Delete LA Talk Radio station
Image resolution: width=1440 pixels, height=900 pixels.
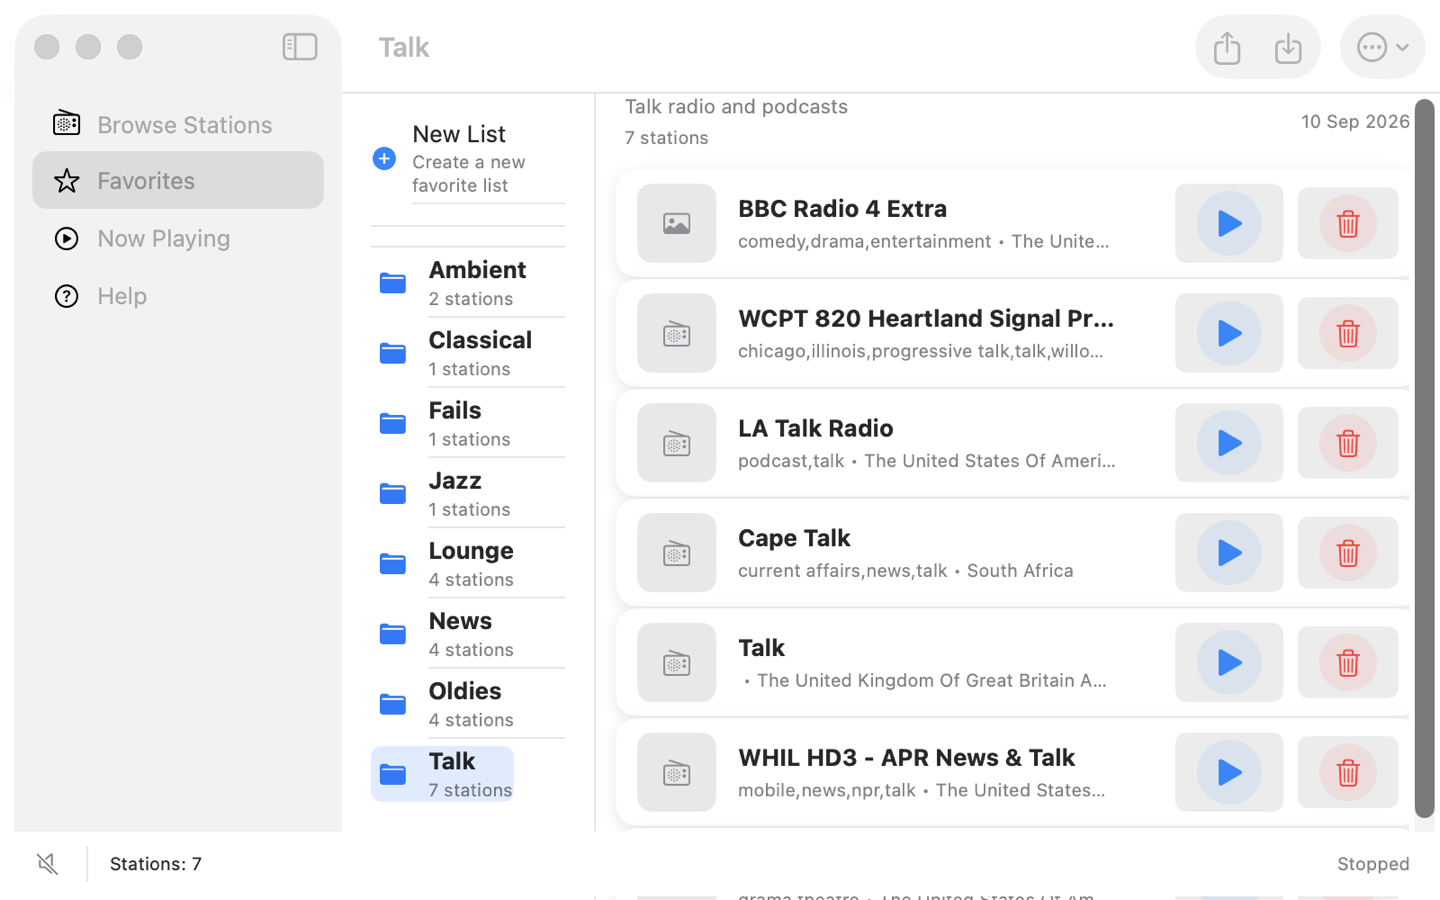pyautogui.click(x=1348, y=443)
